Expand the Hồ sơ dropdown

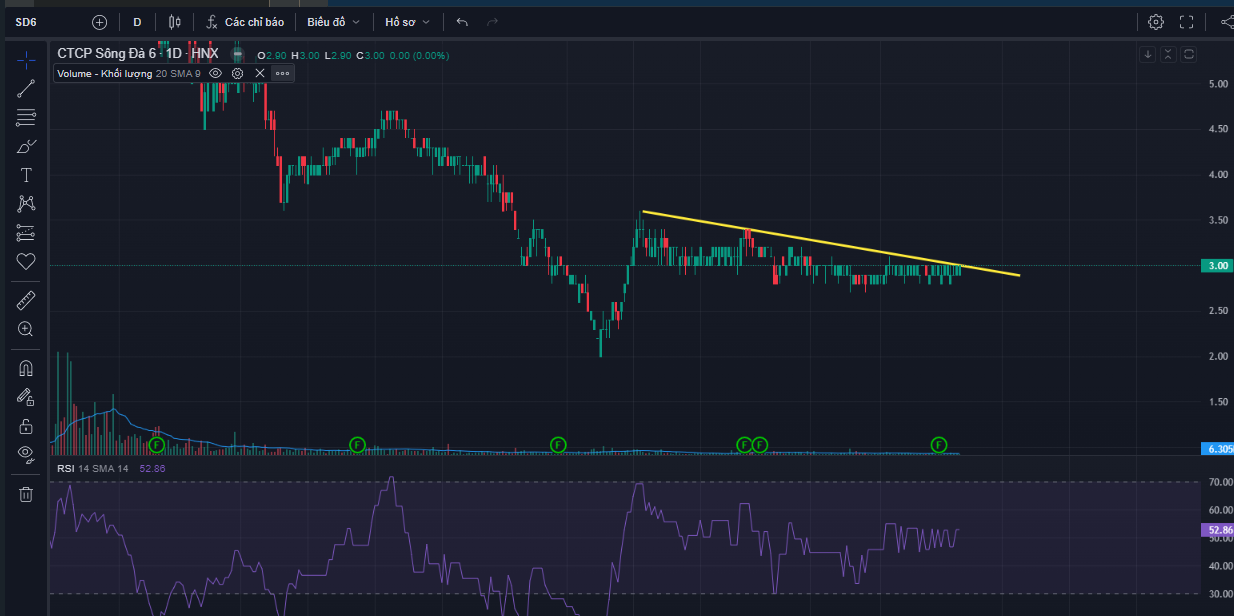[x=408, y=22]
